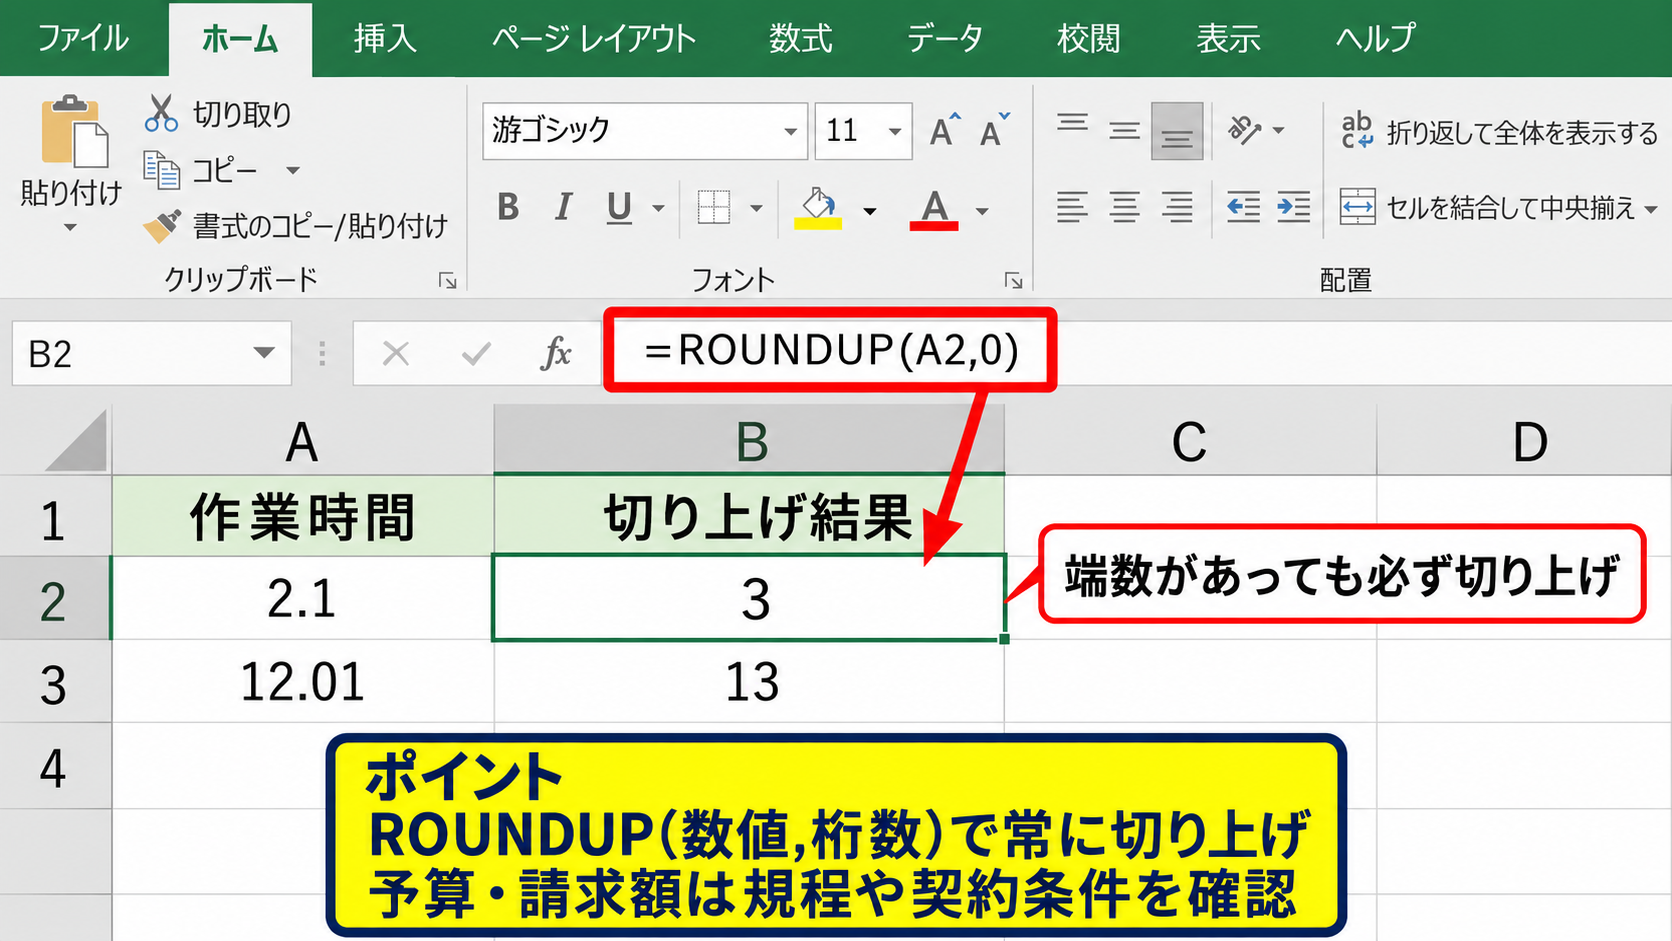Image resolution: width=1672 pixels, height=941 pixels.
Task: Open the クリップボード dialog launcher
Action: click(x=447, y=281)
